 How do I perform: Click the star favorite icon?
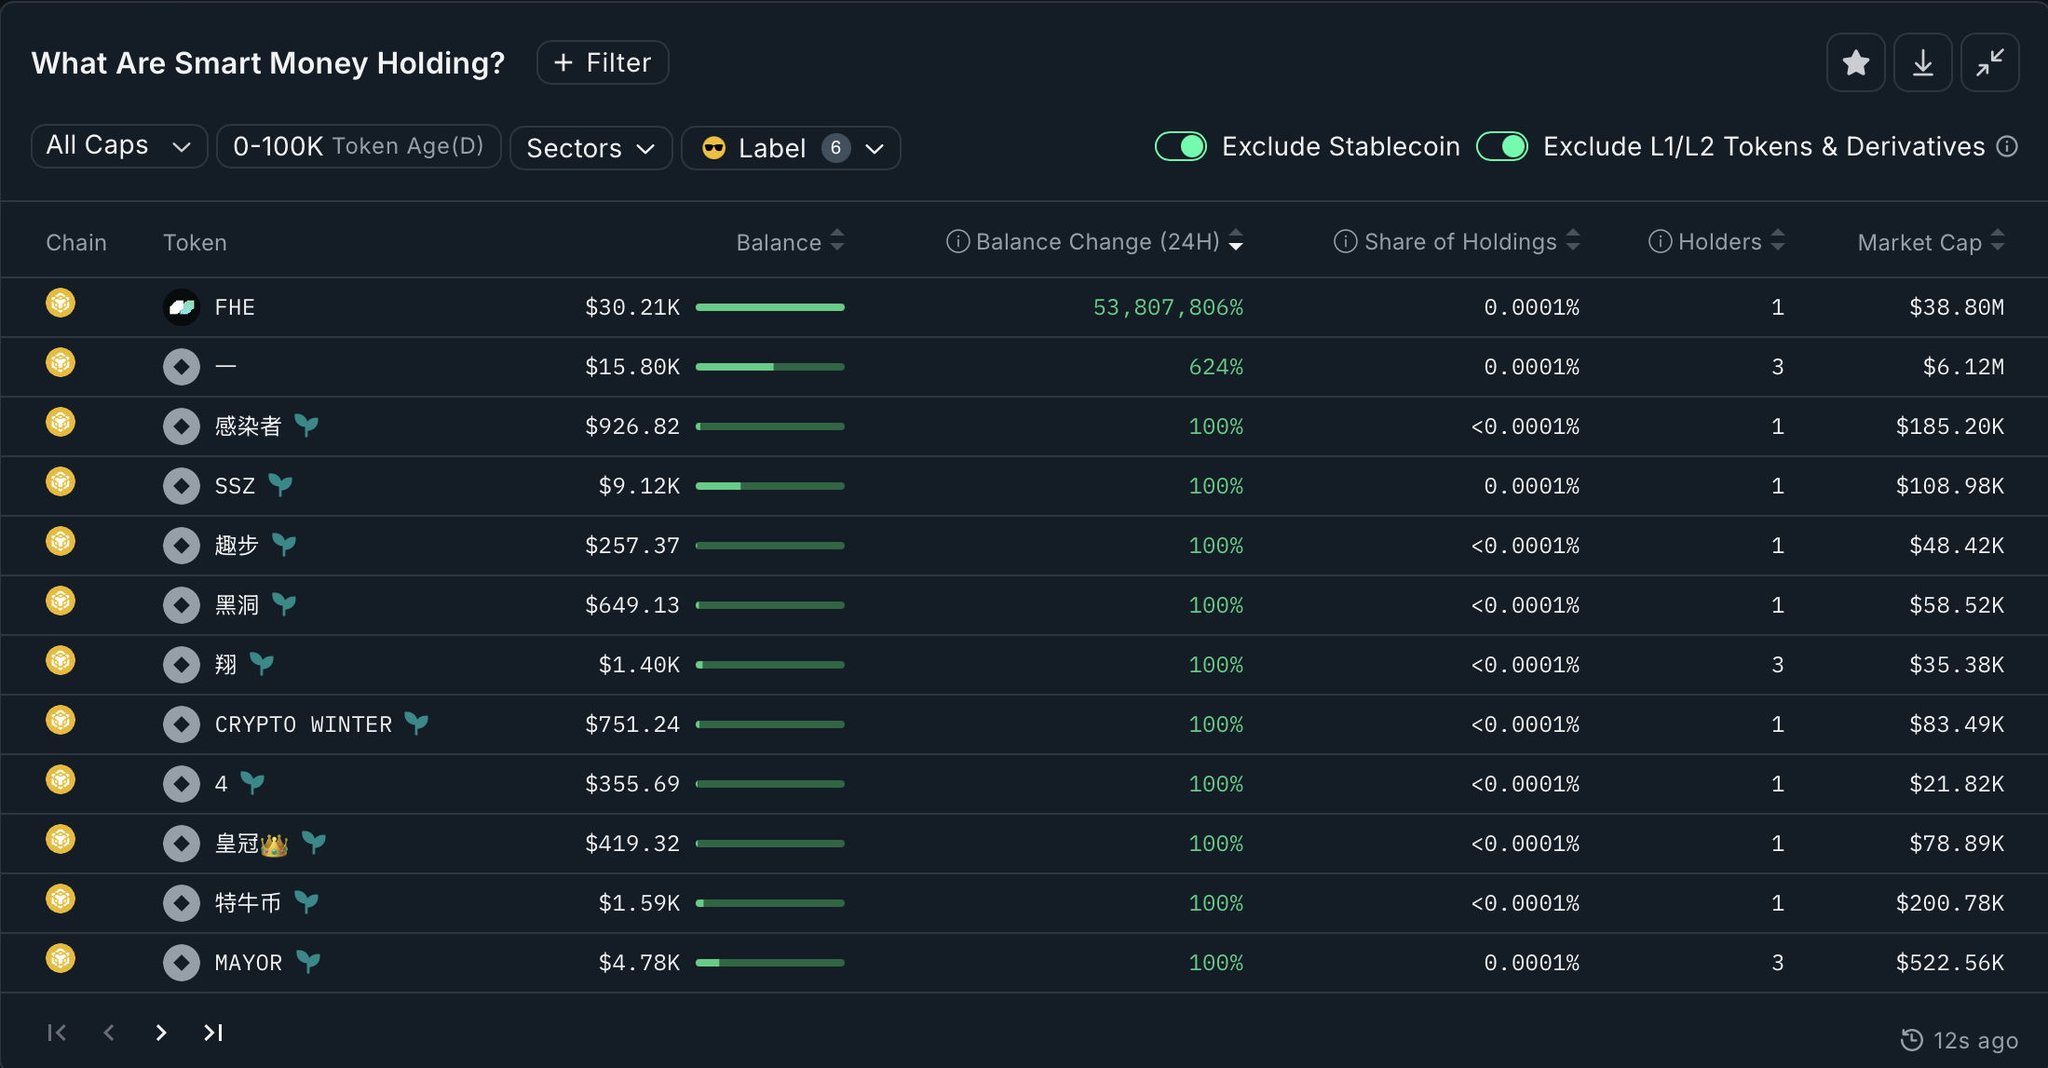1855,63
